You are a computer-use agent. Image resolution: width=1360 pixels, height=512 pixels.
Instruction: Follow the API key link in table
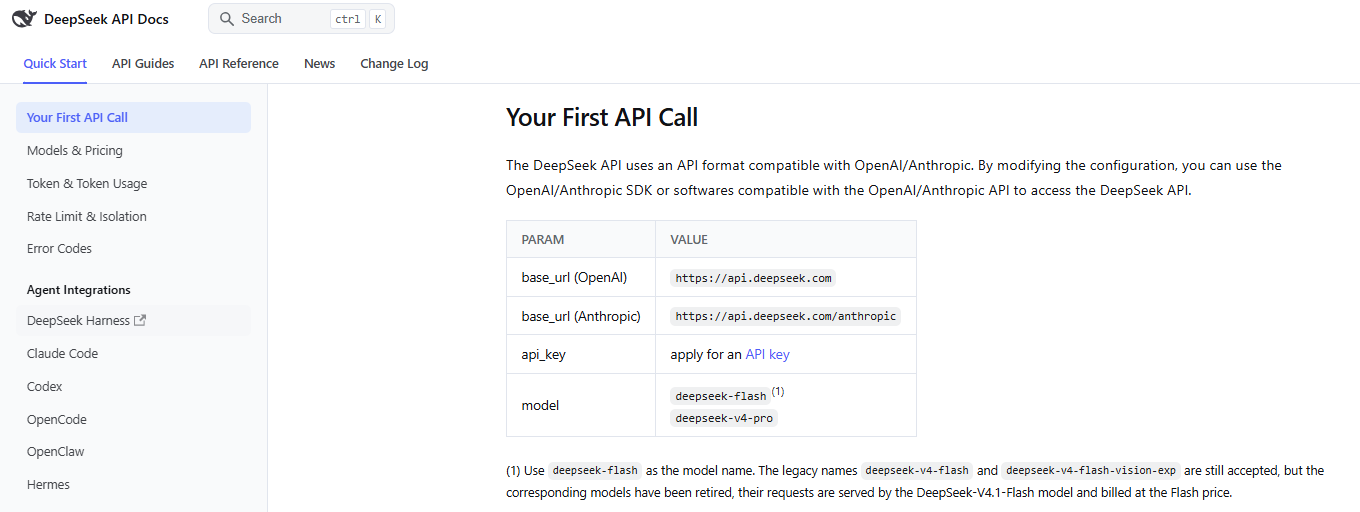coord(767,354)
